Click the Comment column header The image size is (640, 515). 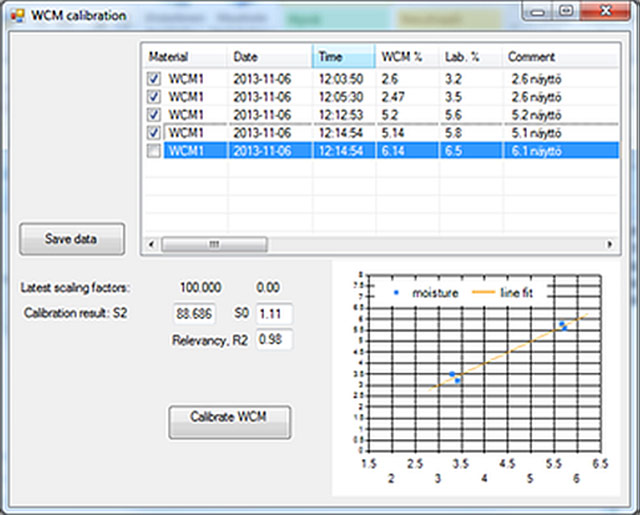click(555, 57)
